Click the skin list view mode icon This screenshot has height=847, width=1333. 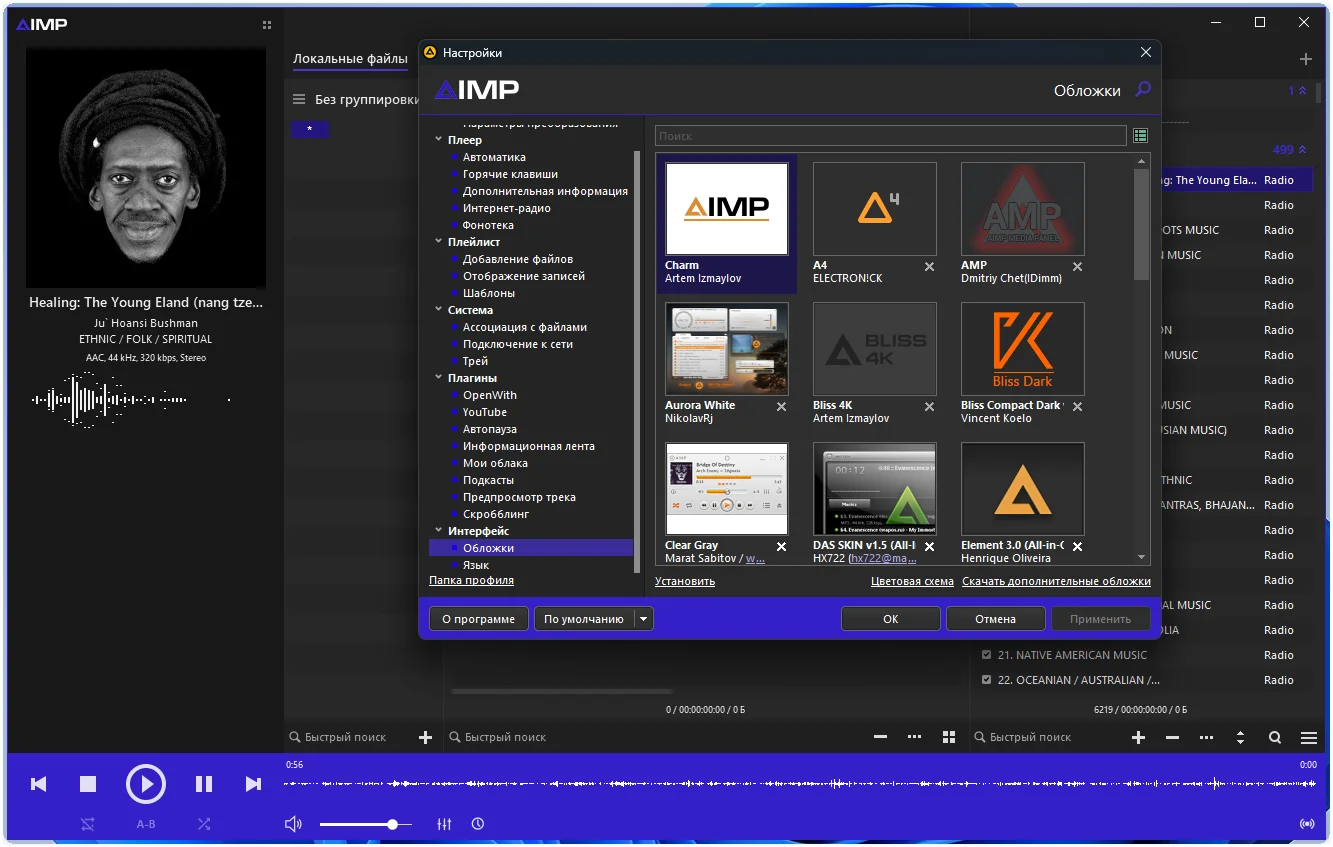pos(1140,135)
